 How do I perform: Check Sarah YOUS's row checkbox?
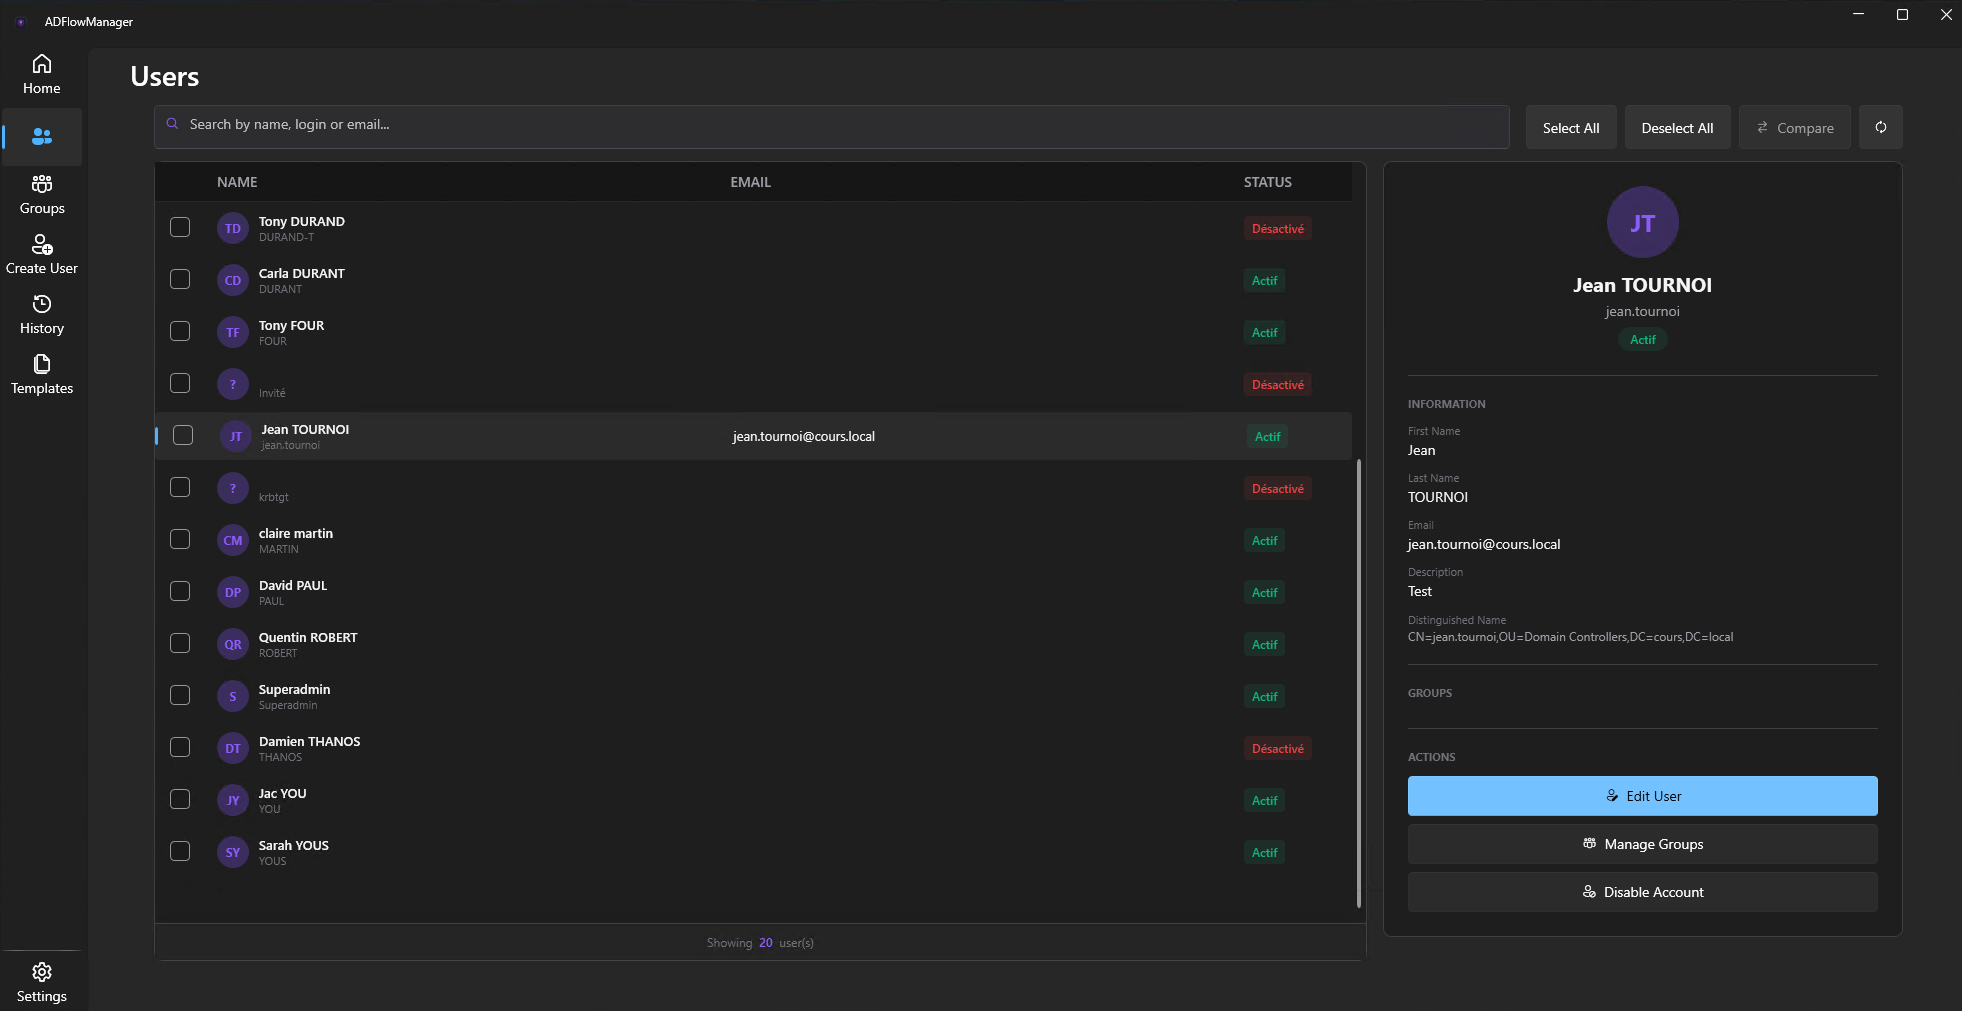pos(180,851)
